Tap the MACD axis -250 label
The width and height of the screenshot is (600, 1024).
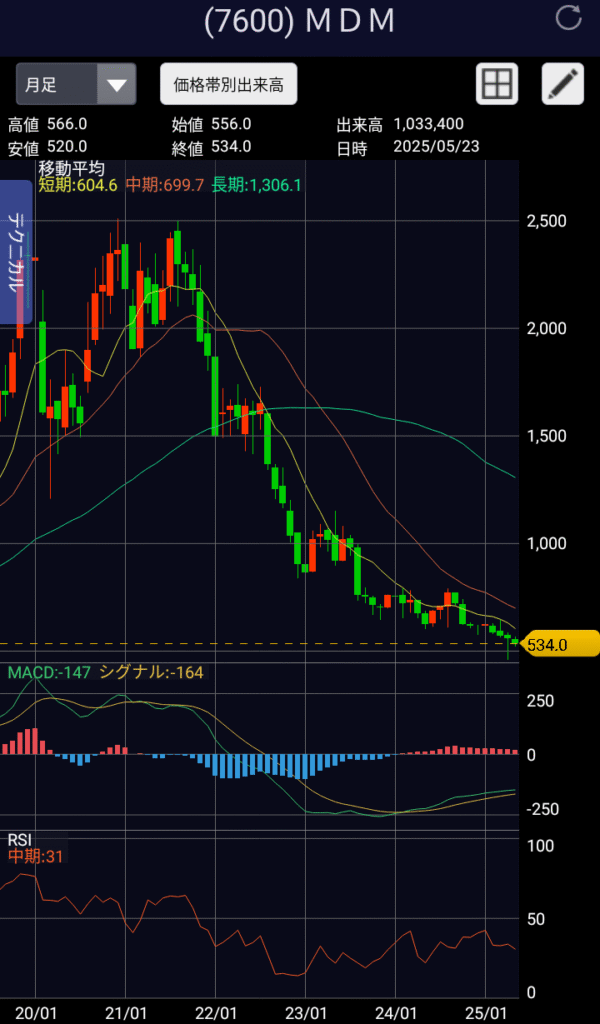coord(543,810)
